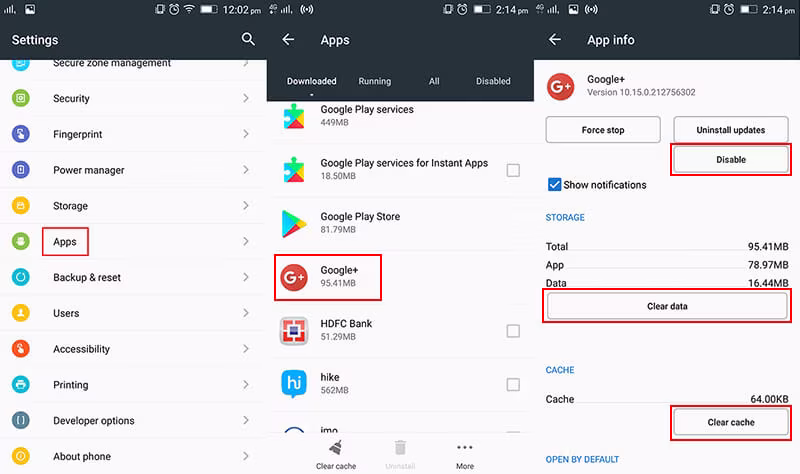Tap the Clear cache broom icon

point(336,448)
